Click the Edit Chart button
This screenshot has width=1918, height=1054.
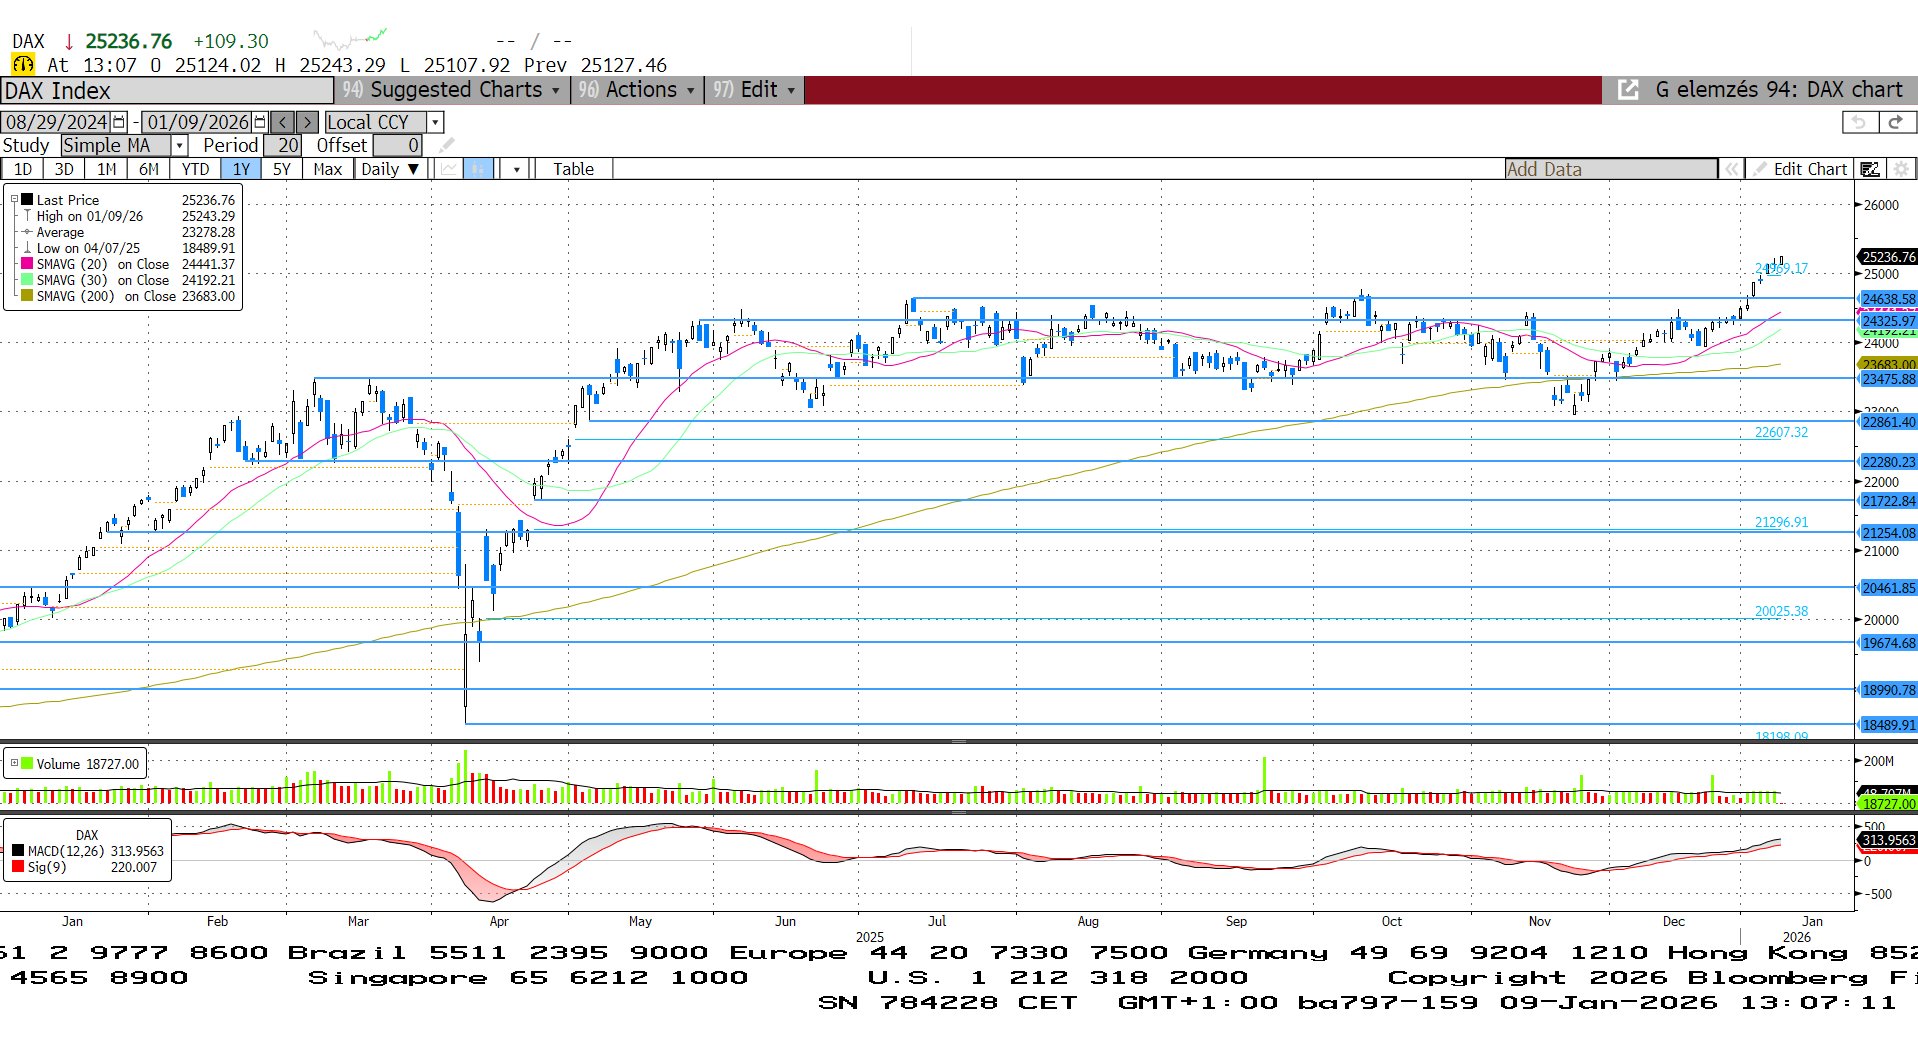[1809, 169]
